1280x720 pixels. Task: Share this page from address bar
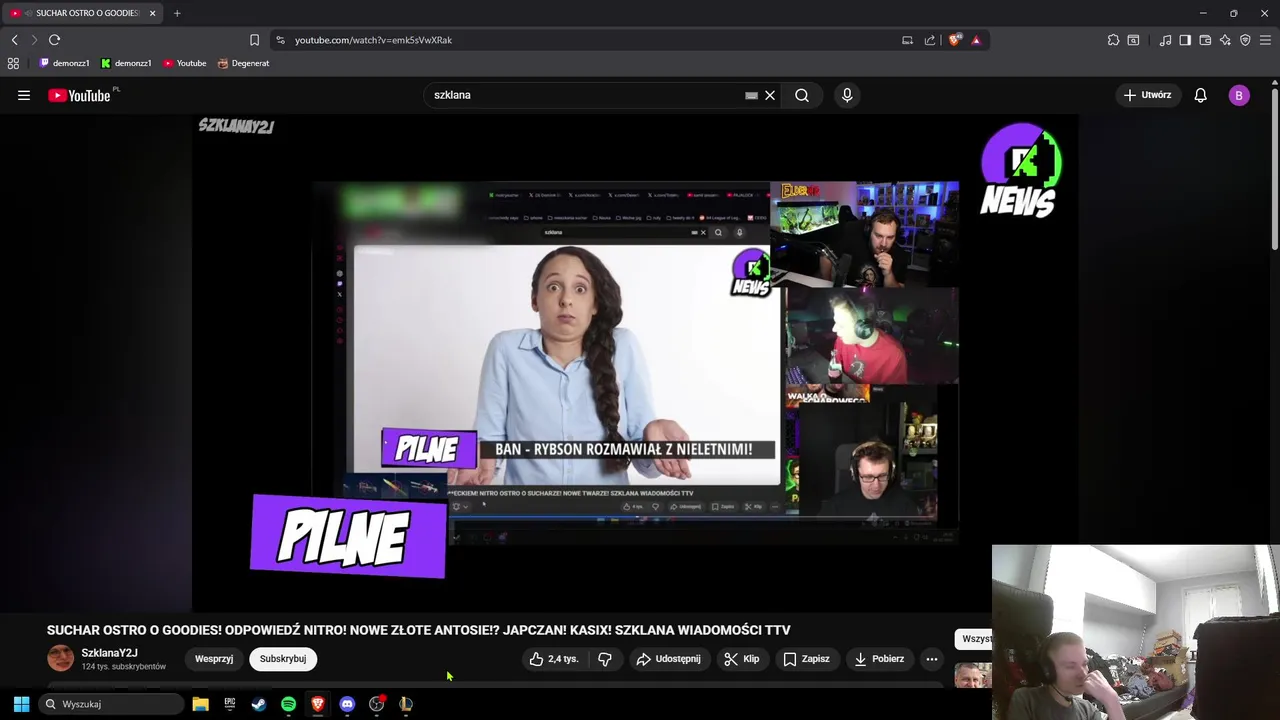(930, 40)
